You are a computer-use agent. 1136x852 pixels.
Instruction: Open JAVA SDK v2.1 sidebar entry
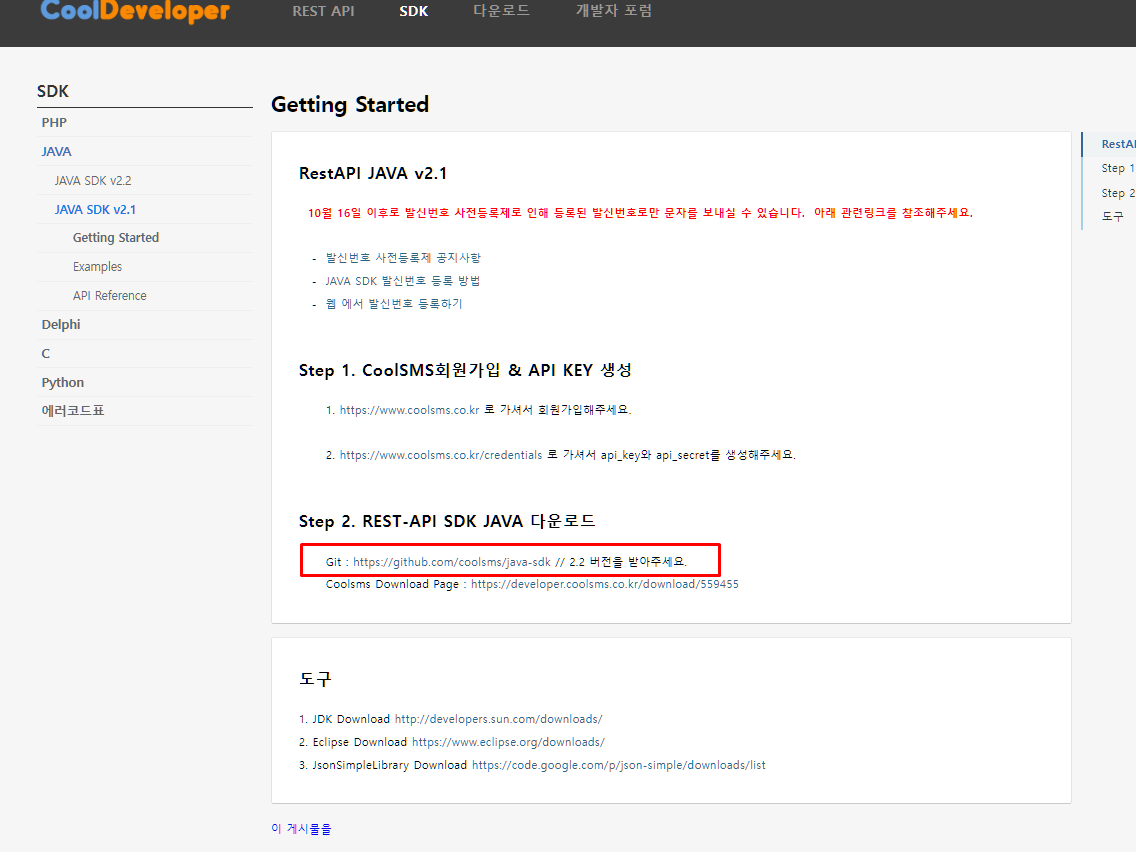coord(95,209)
